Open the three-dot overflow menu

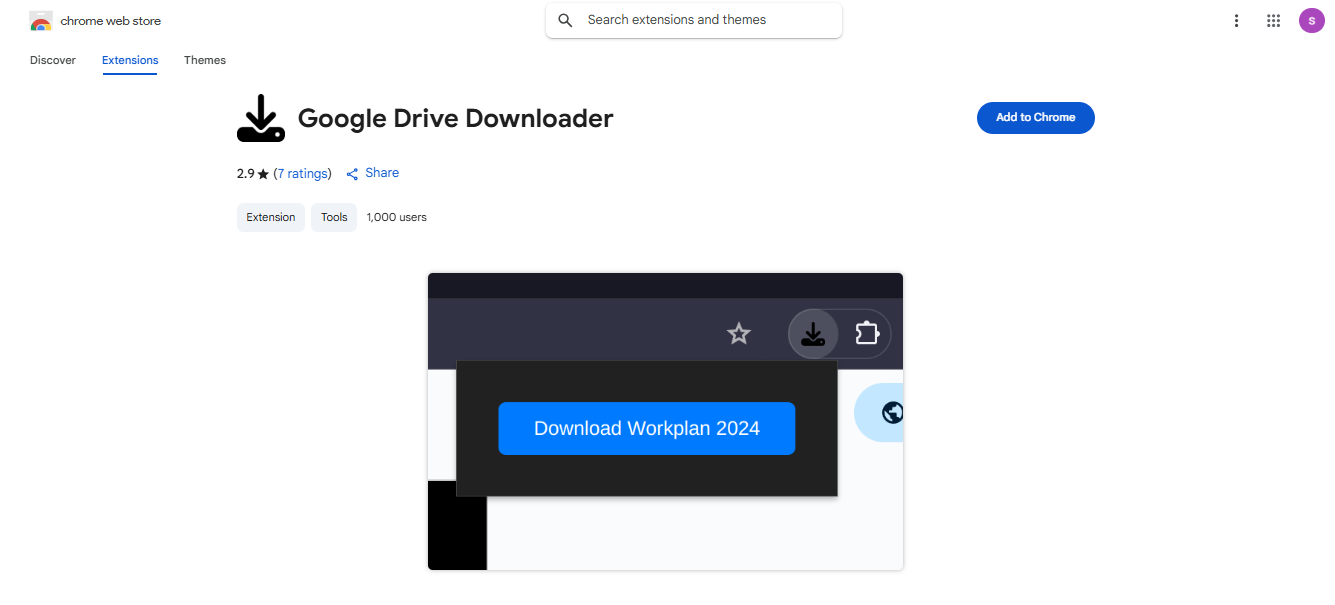pyautogui.click(x=1236, y=20)
